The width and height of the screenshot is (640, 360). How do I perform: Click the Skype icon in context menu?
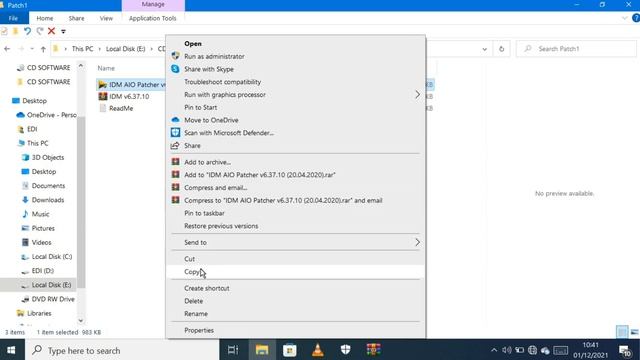175,69
